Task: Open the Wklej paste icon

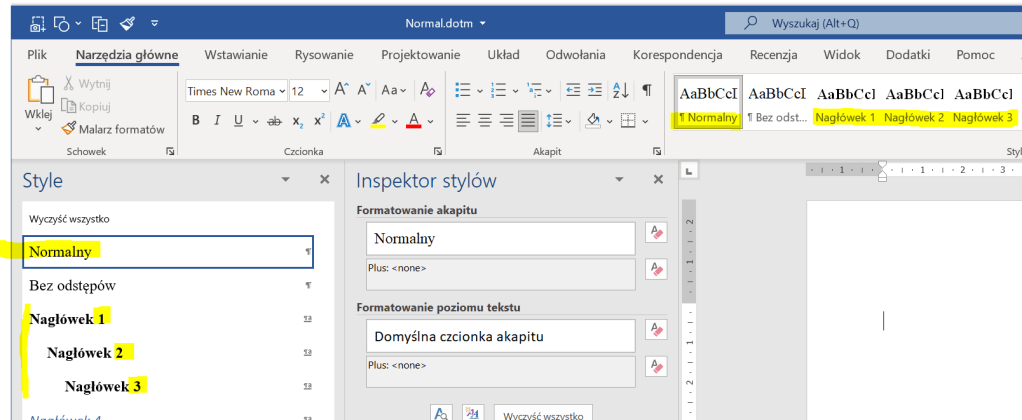Action: 38,93
